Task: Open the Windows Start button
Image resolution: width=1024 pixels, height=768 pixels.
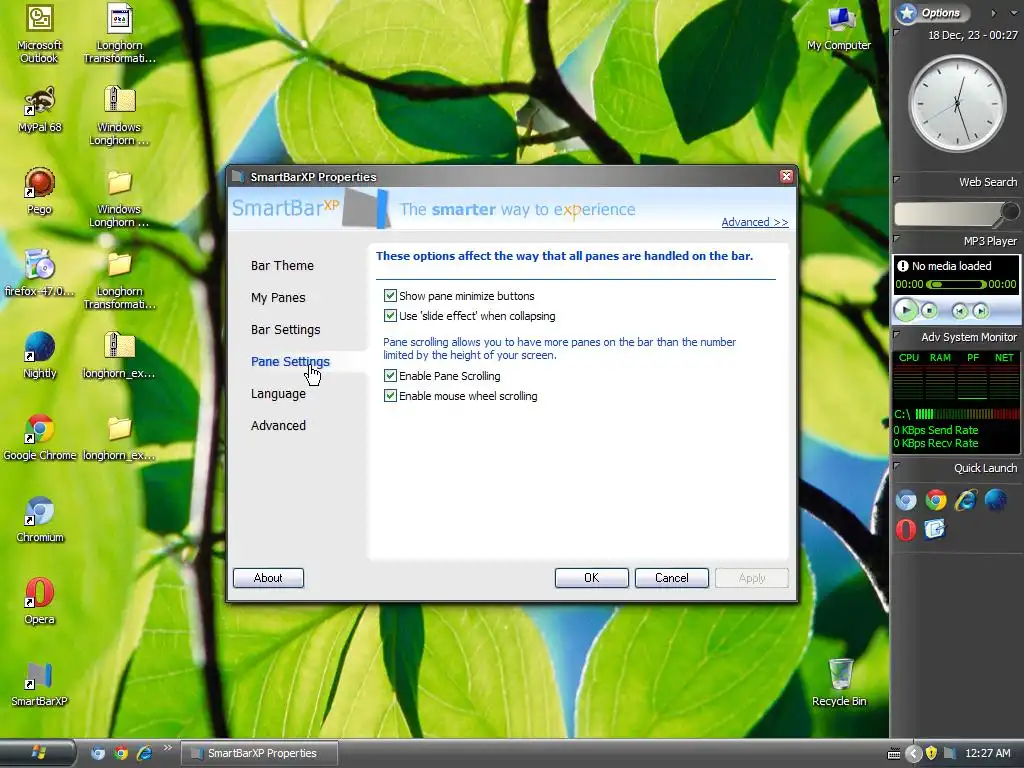Action: (38, 753)
